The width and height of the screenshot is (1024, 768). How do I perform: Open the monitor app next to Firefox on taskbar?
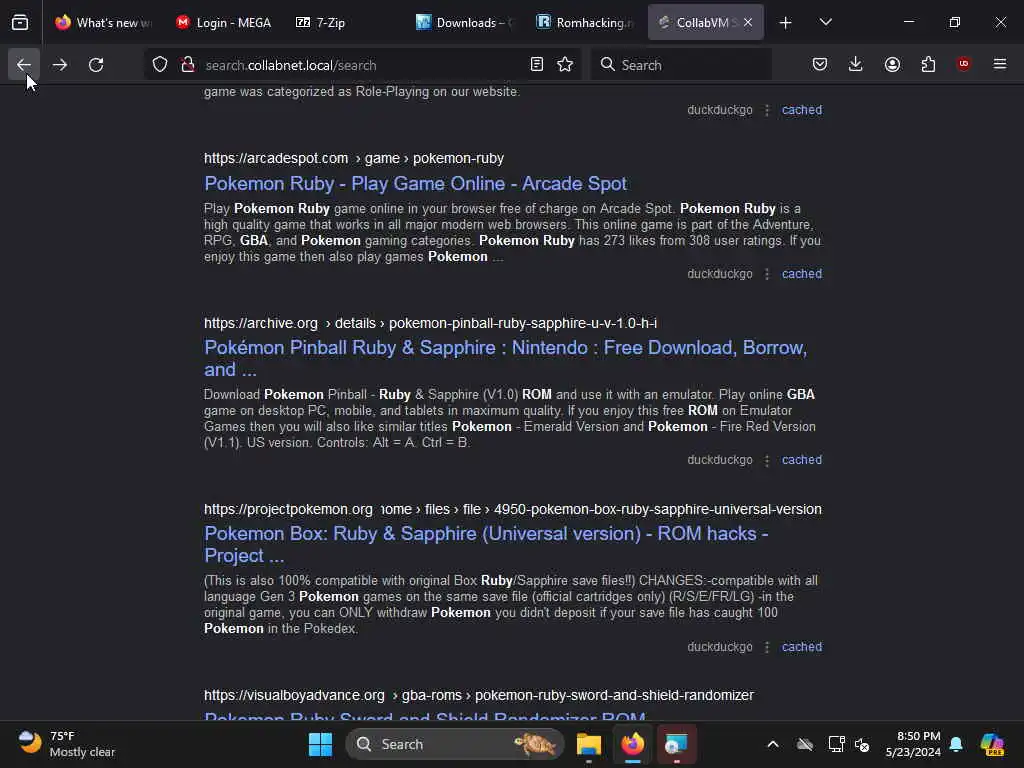point(677,744)
